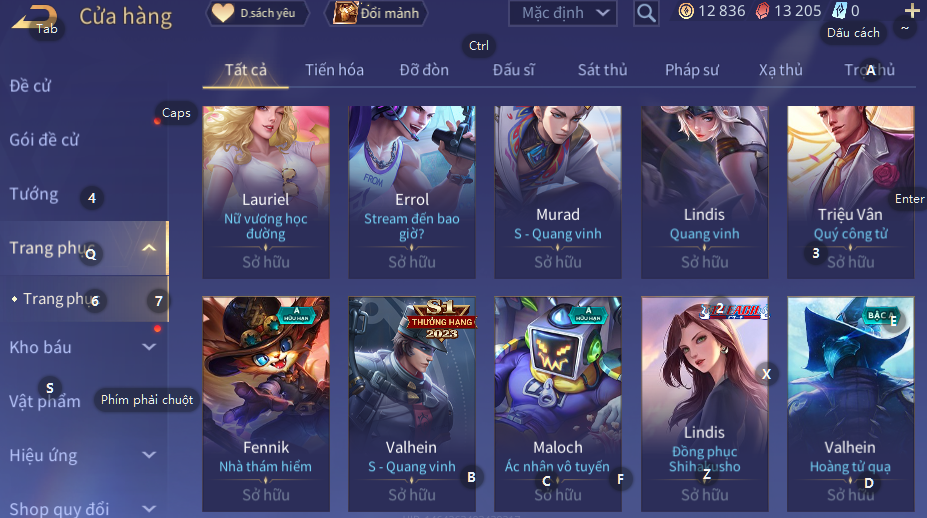Image resolution: width=927 pixels, height=518 pixels.
Task: Open the Mặc định sort dropdown
Action: pyautogui.click(x=563, y=13)
